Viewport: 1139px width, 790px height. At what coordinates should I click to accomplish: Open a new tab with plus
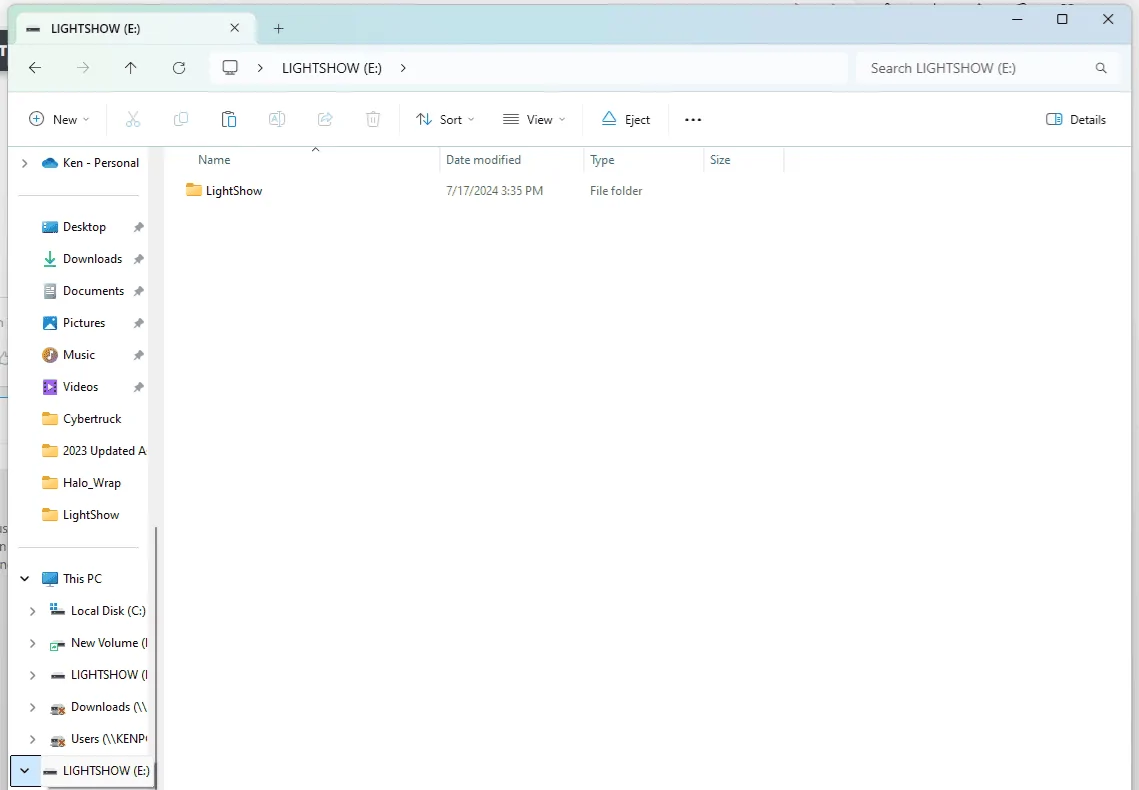278,28
